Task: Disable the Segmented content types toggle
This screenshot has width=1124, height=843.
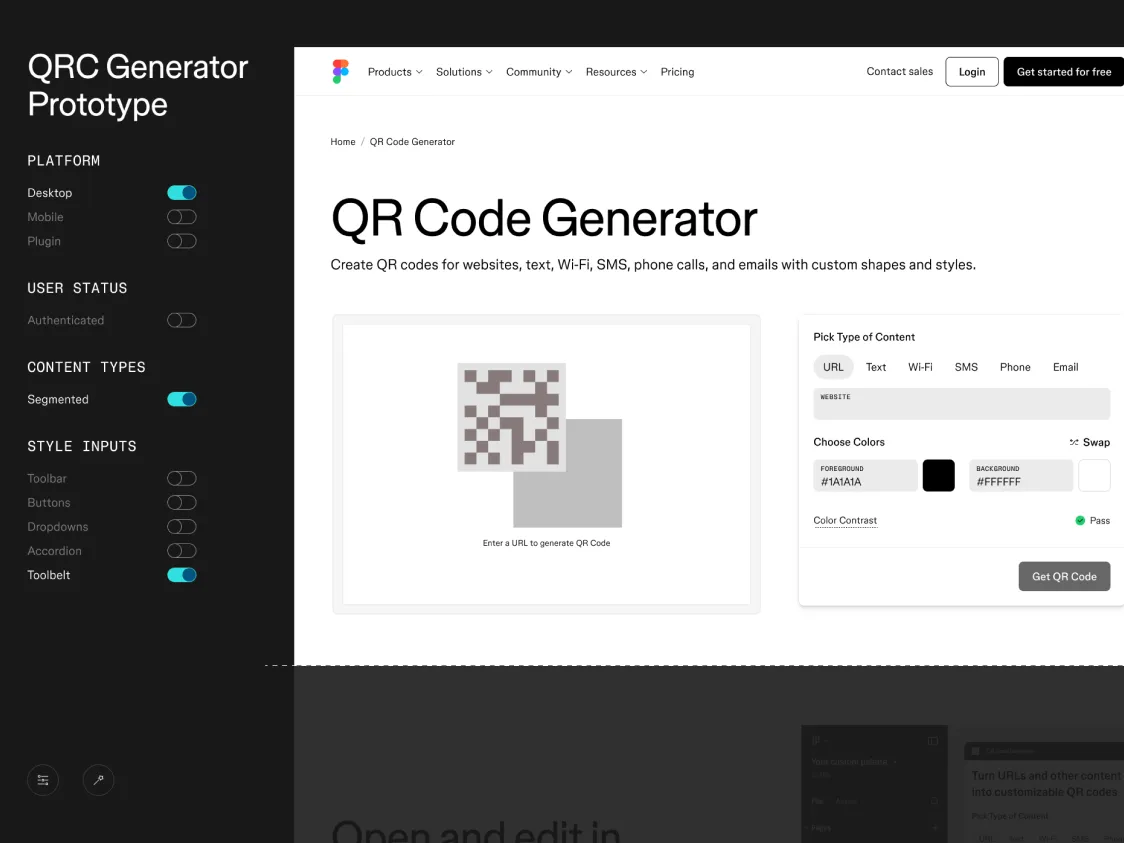Action: point(181,399)
